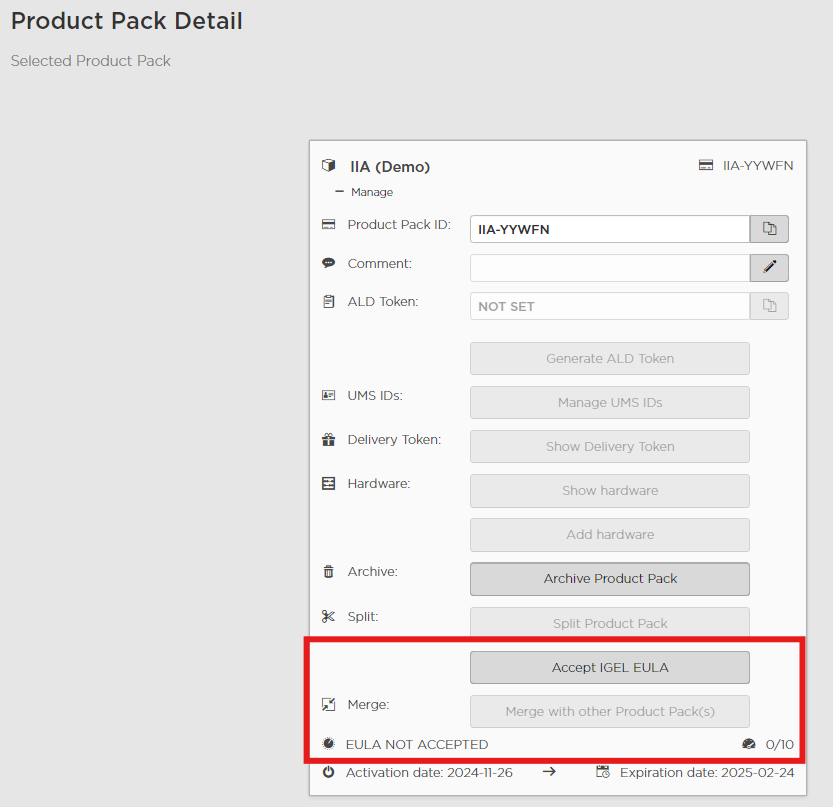
Task: Click Show Delivery Token button
Action: tap(610, 447)
